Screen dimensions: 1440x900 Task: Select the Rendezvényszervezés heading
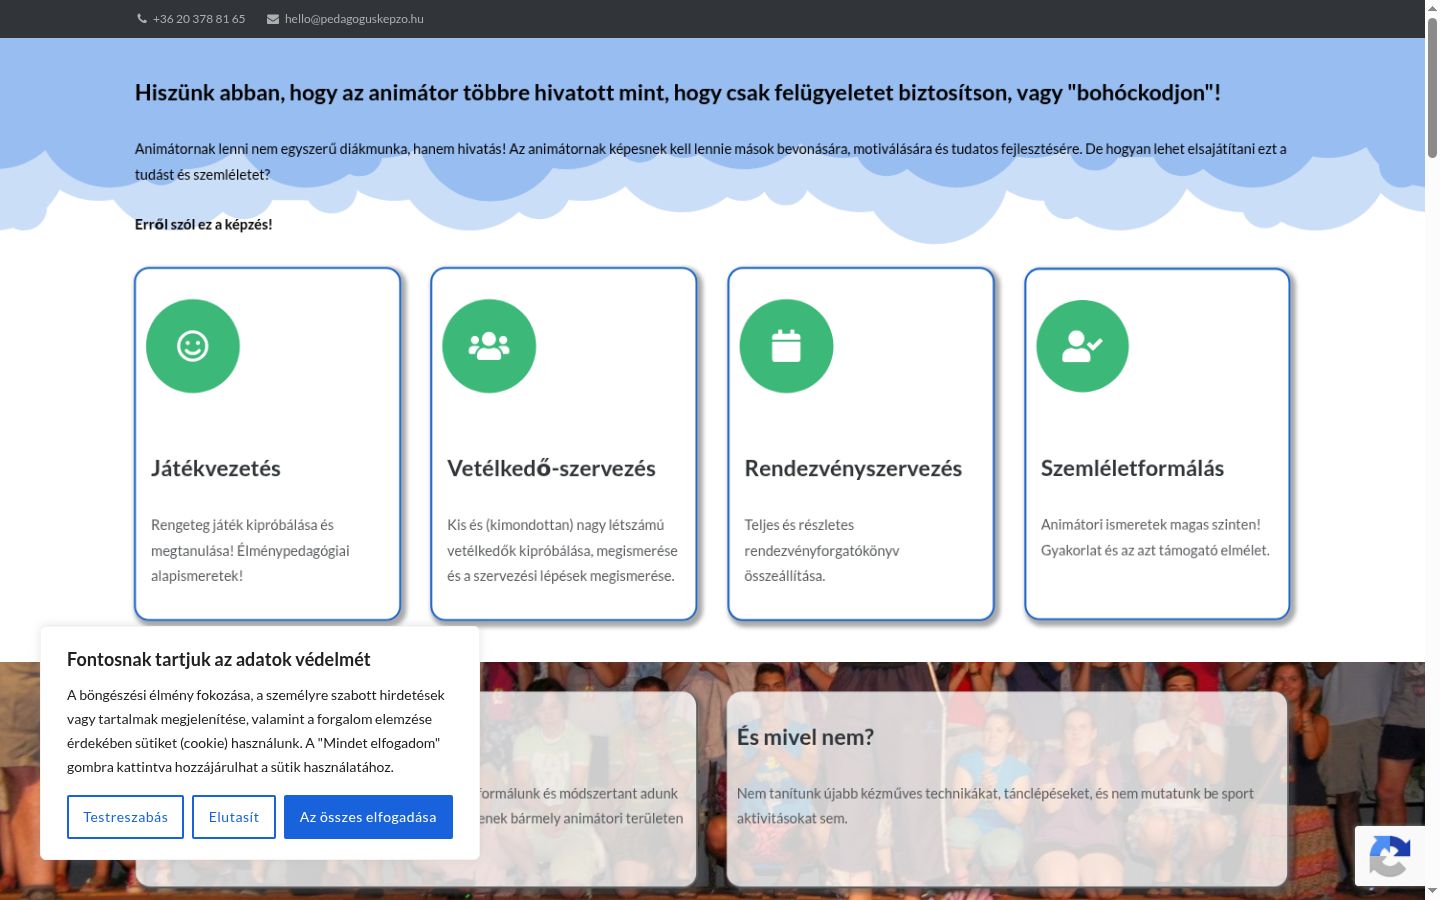(853, 468)
